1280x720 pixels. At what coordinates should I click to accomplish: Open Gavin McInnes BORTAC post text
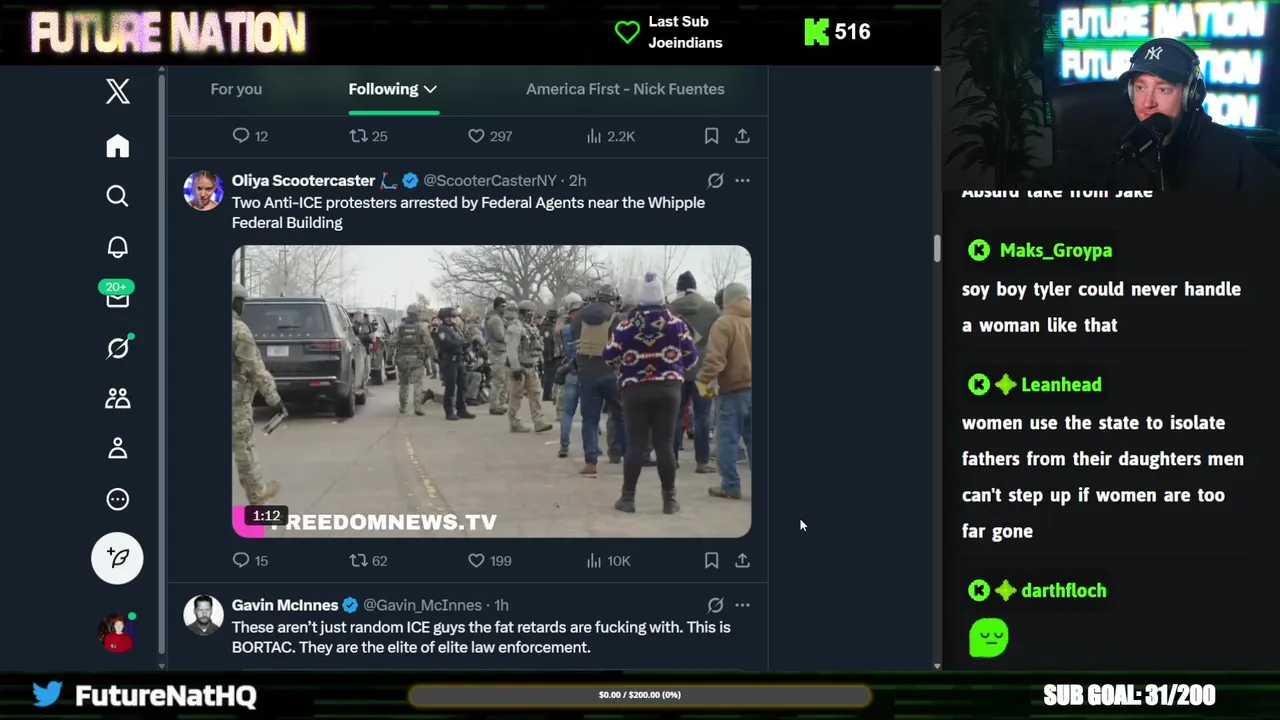tap(481, 637)
